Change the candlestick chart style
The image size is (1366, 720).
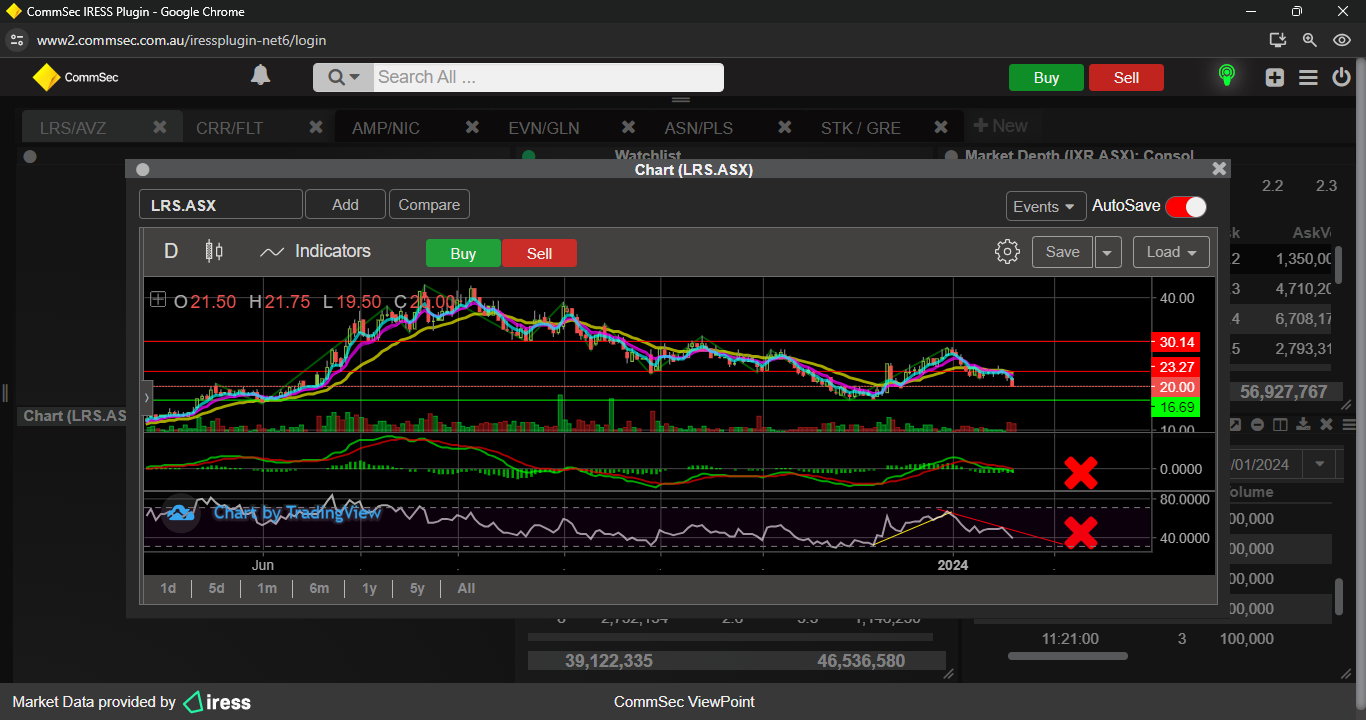click(x=213, y=251)
